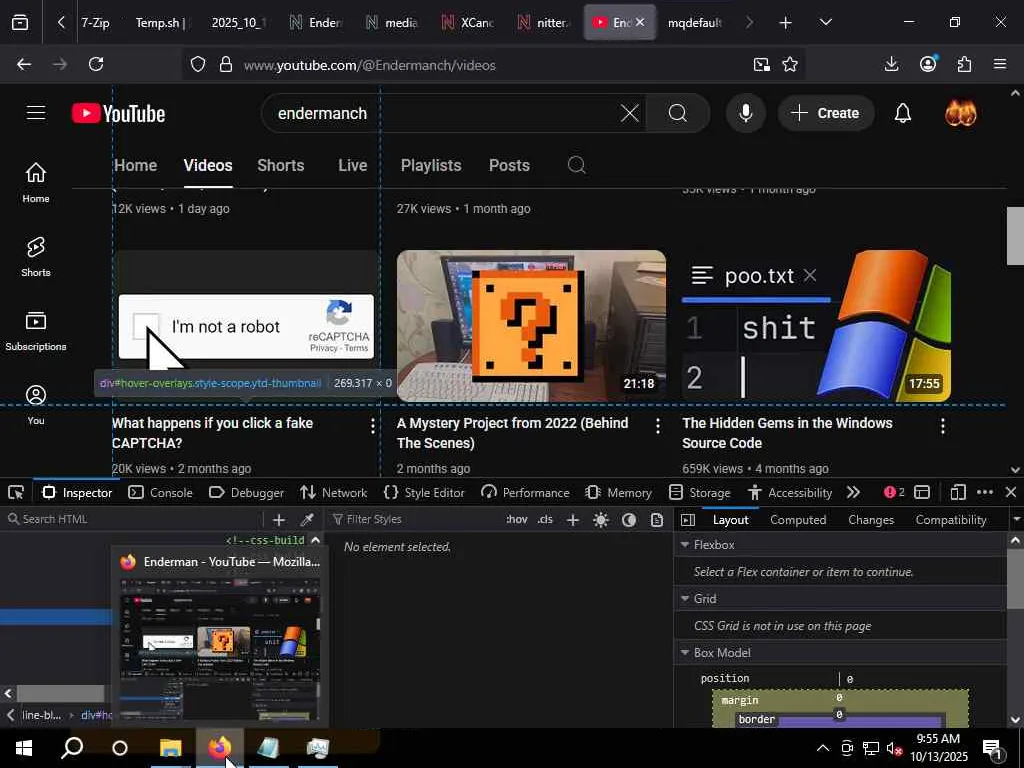This screenshot has width=1024, height=768.
Task: Enable Responsive Design Mode in DevTools
Action: pos(957,492)
